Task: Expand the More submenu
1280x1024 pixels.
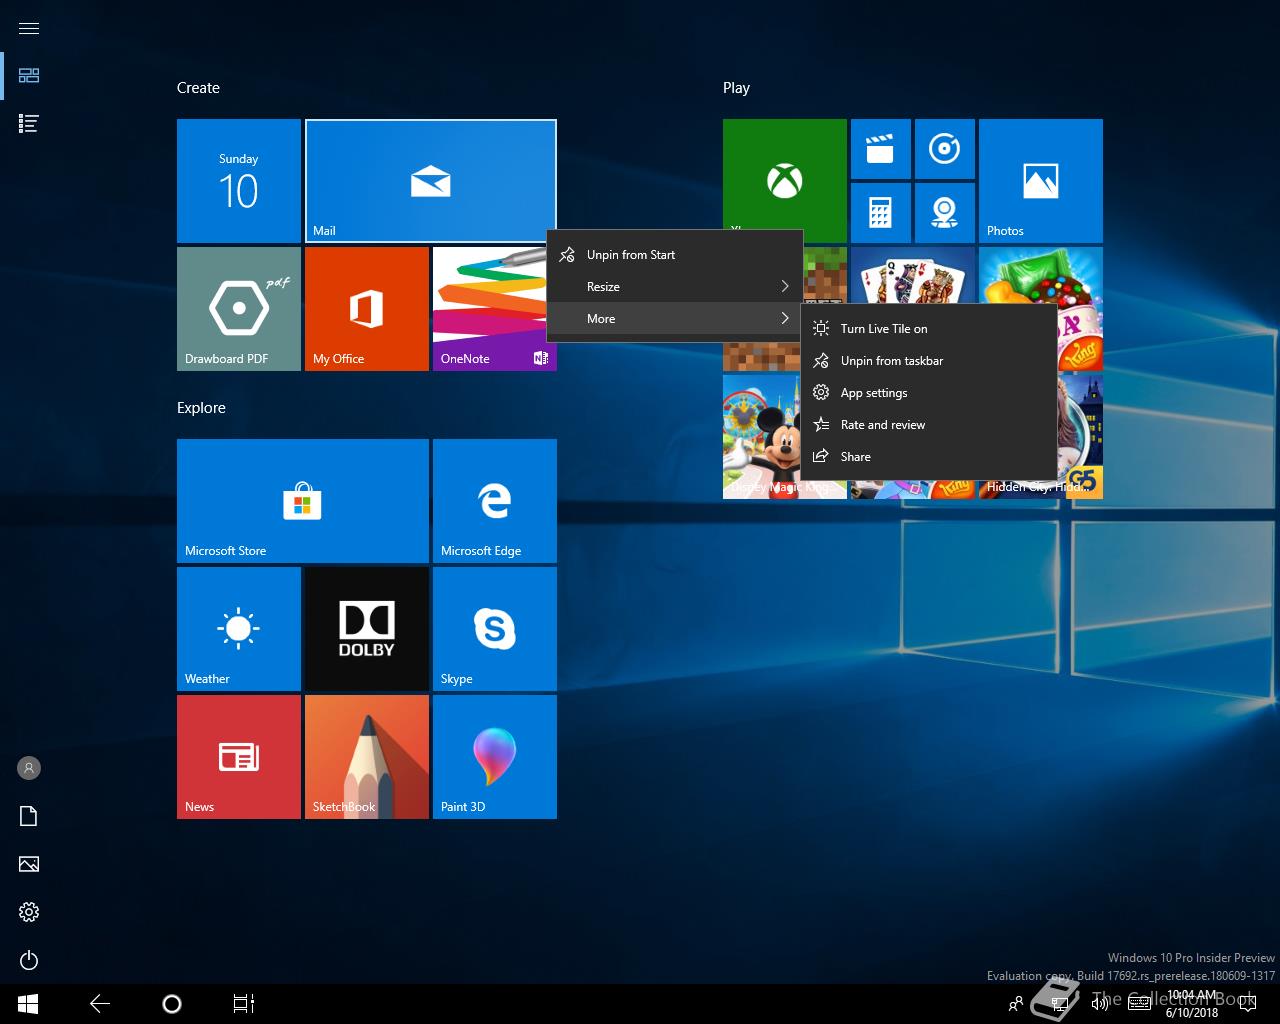Action: click(675, 319)
